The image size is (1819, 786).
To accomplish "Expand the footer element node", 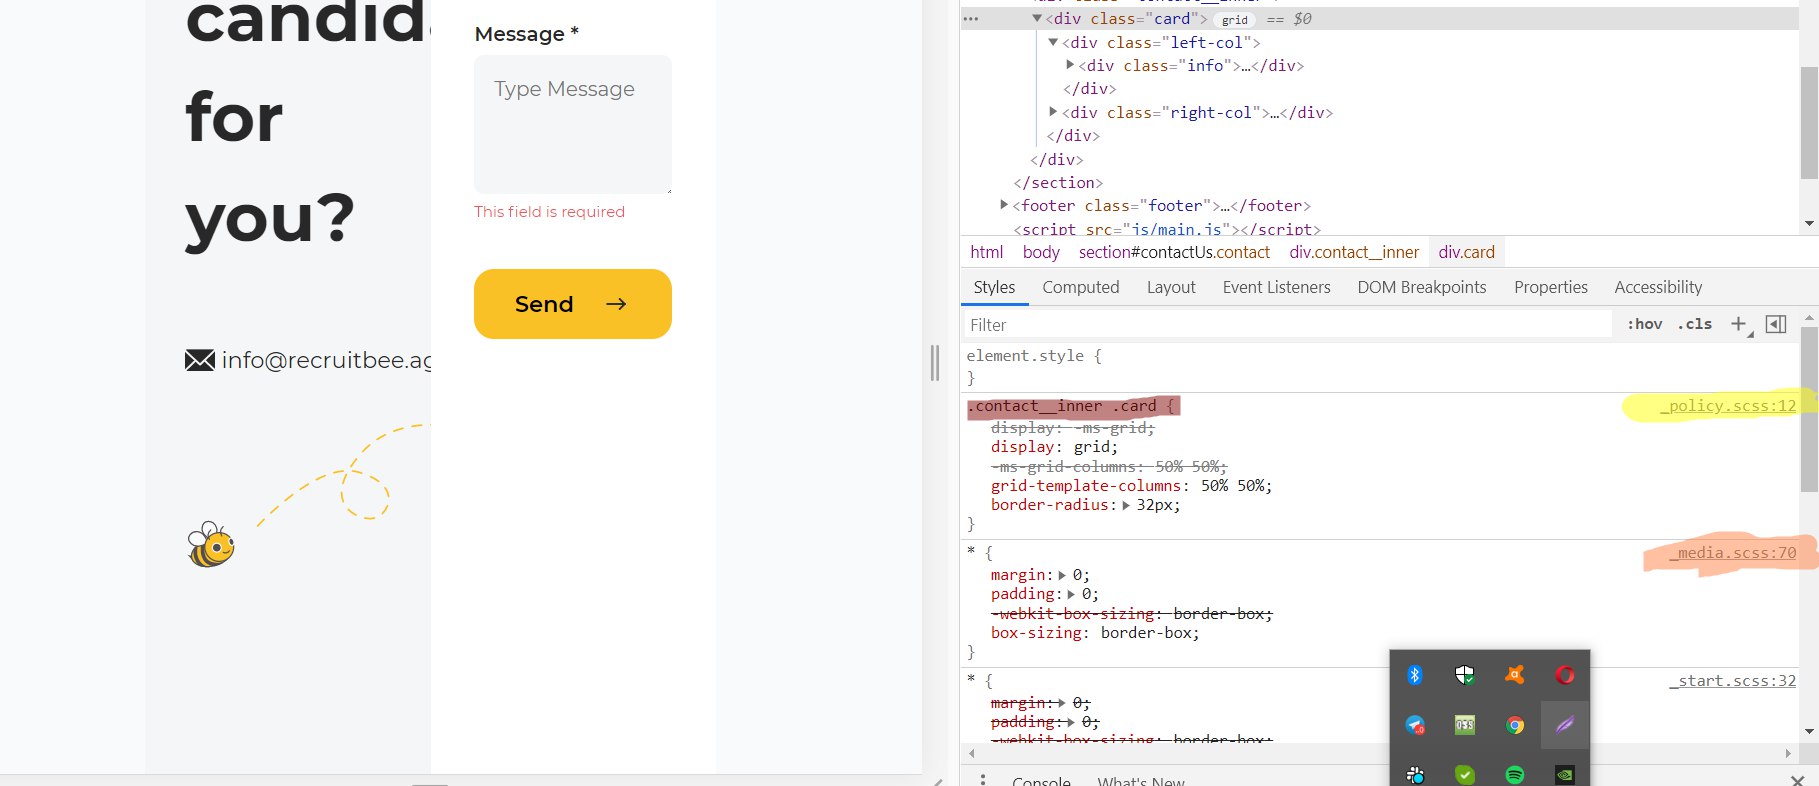I will (1004, 205).
